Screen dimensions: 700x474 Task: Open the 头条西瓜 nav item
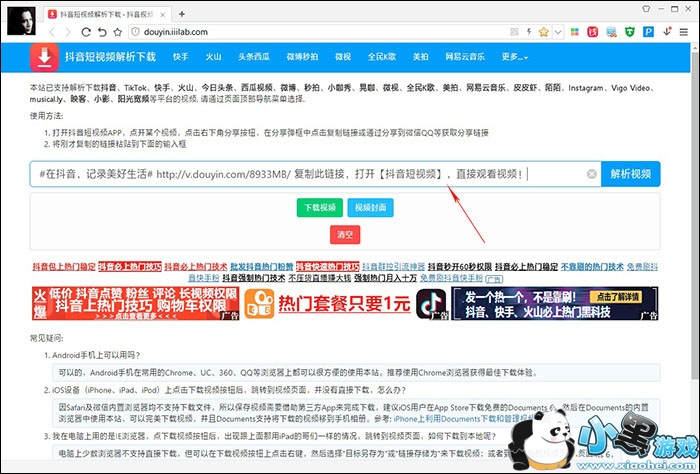pos(254,57)
